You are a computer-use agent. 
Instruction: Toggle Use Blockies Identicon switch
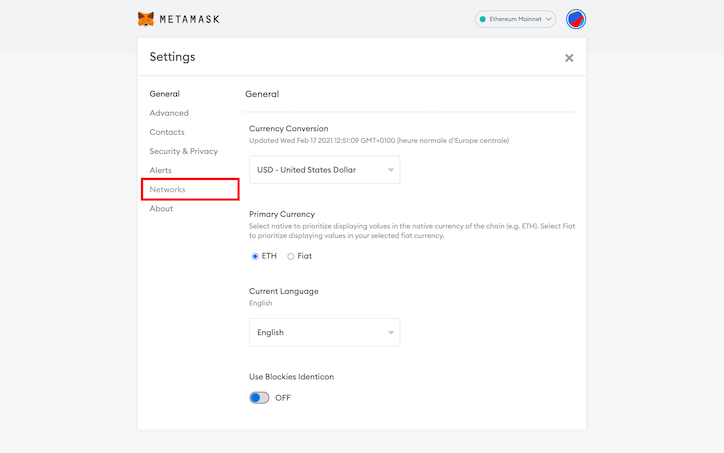pyautogui.click(x=259, y=398)
